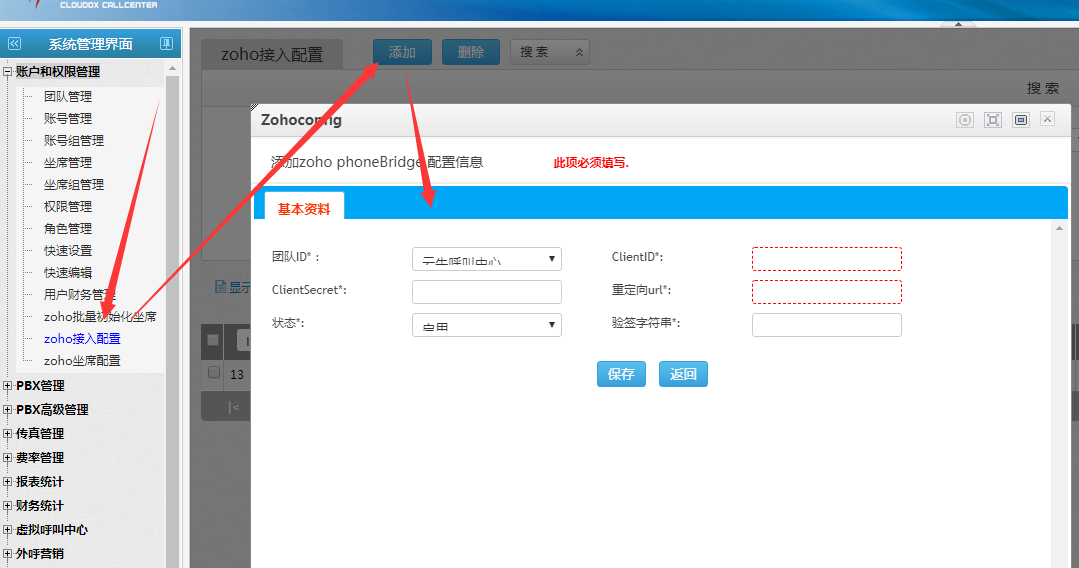Select the 基本资料 tab

point(304,209)
